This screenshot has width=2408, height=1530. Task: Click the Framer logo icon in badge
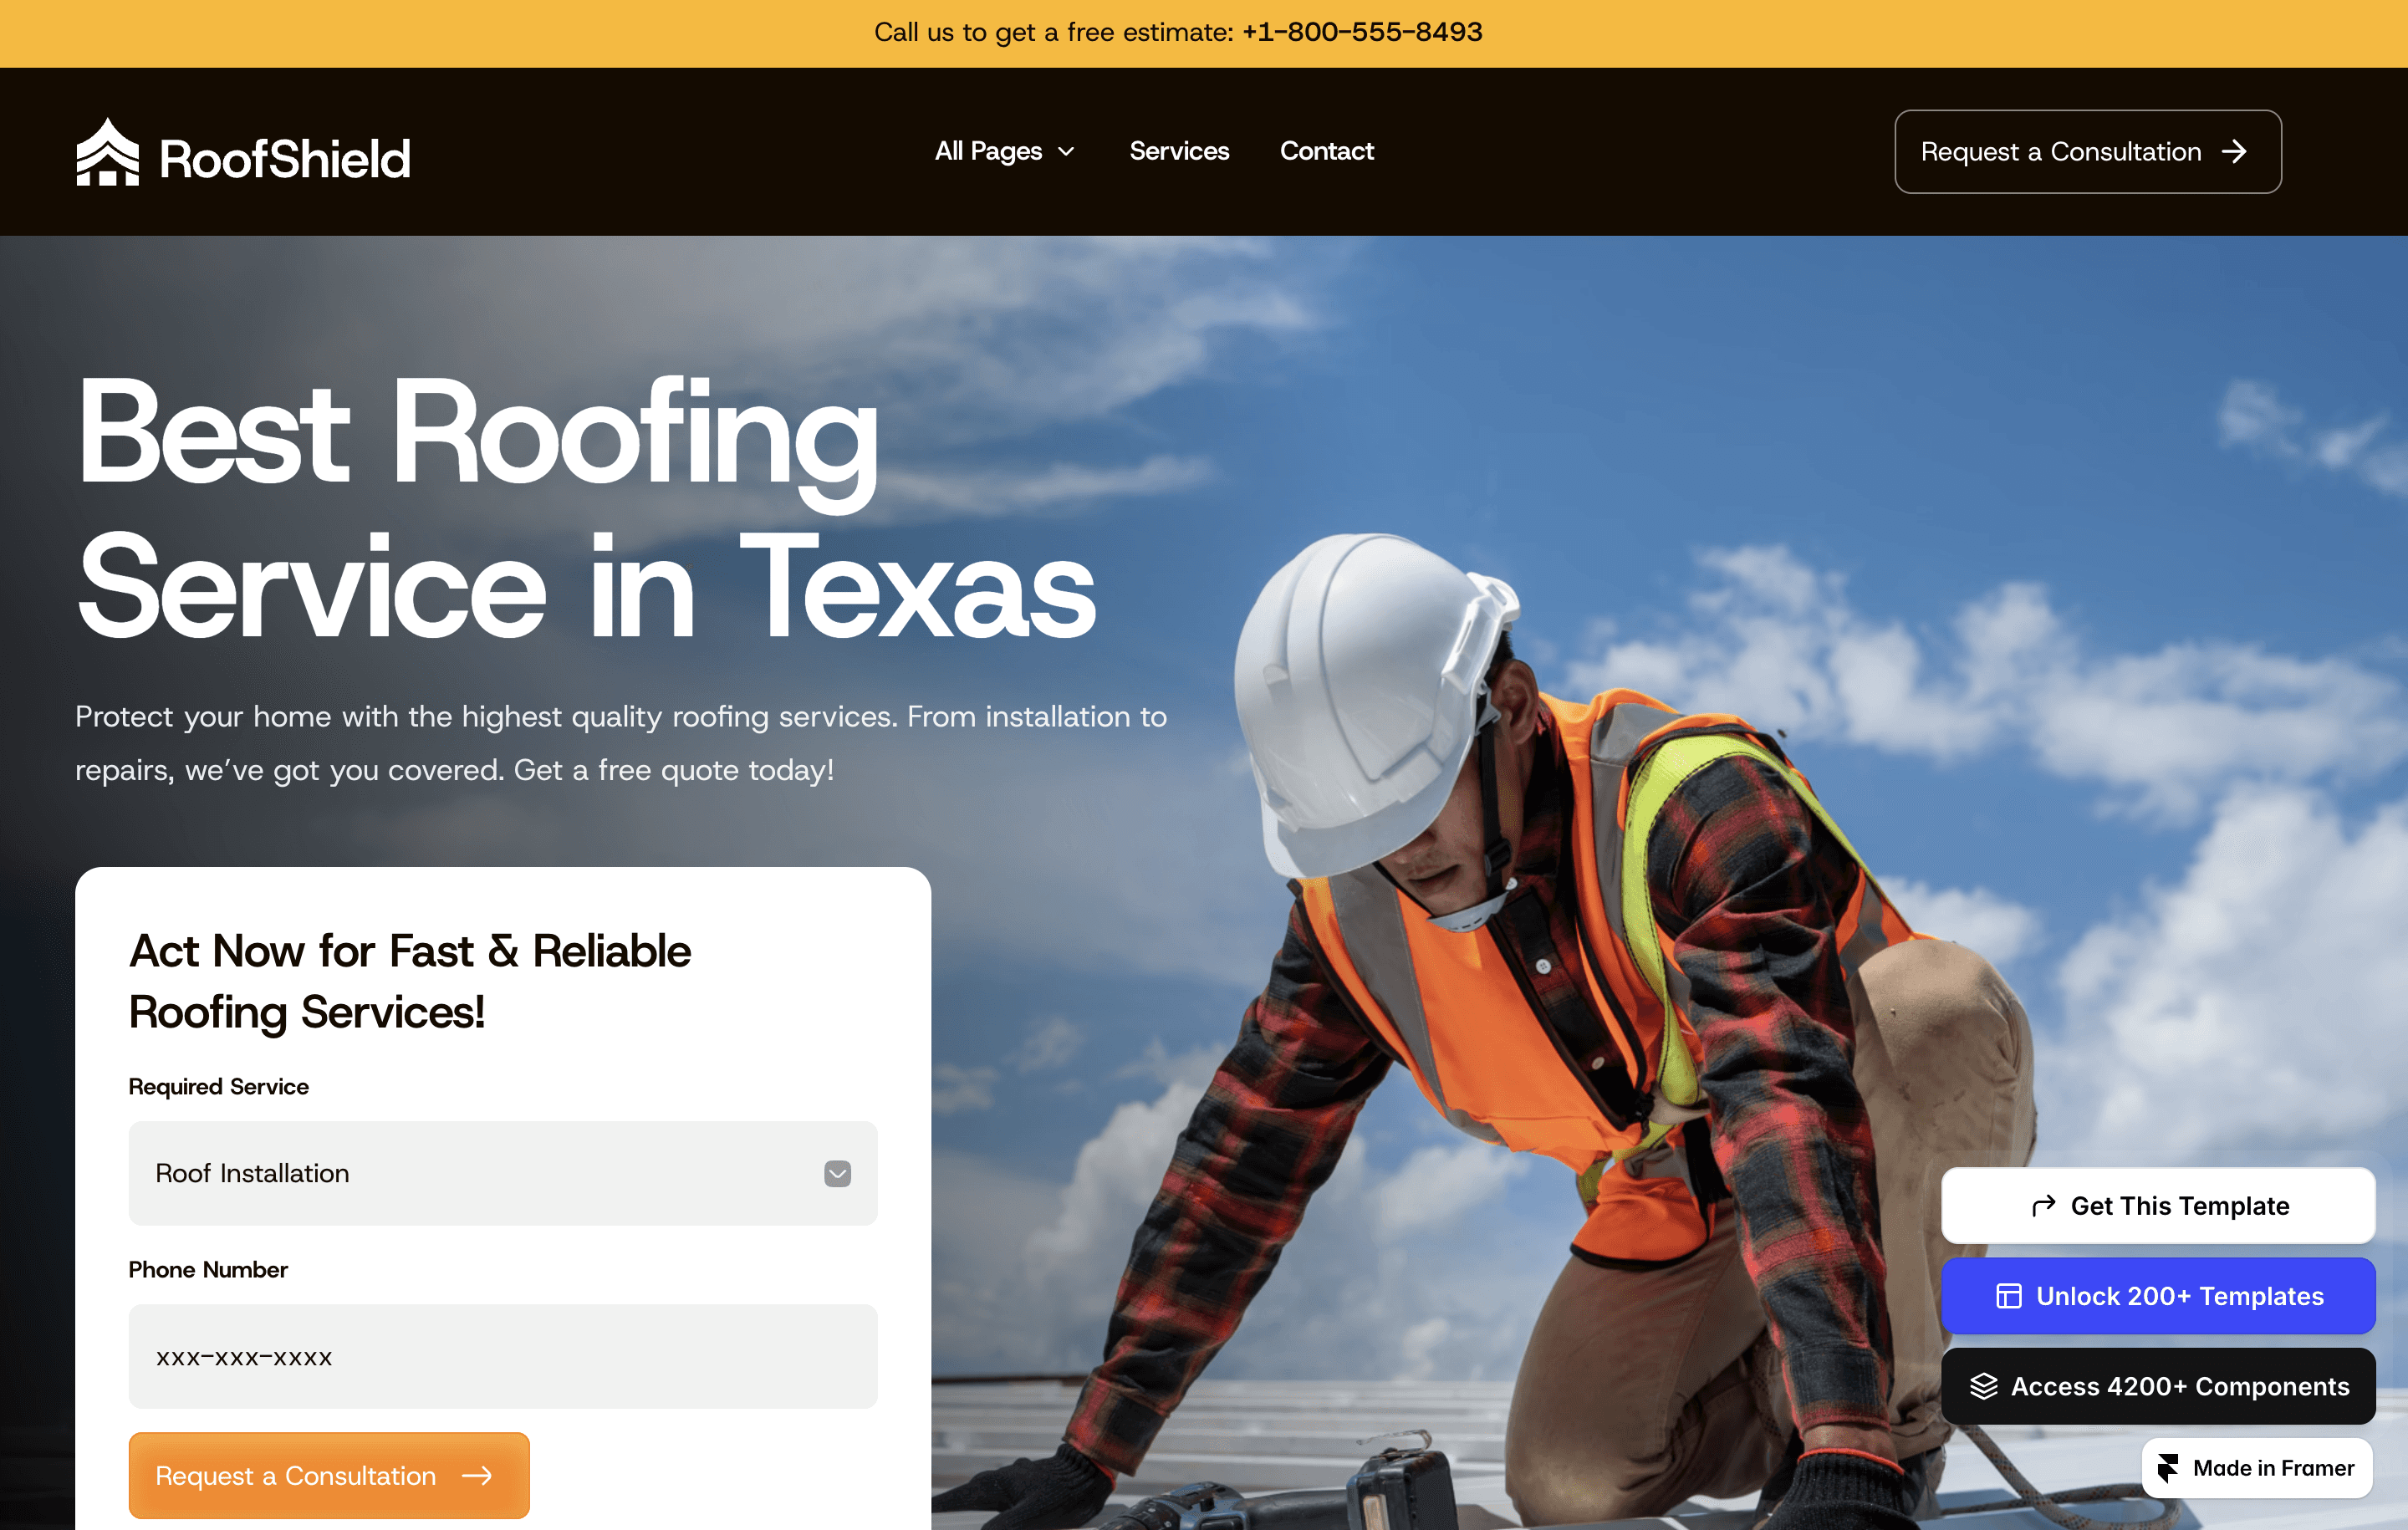pos(2168,1468)
